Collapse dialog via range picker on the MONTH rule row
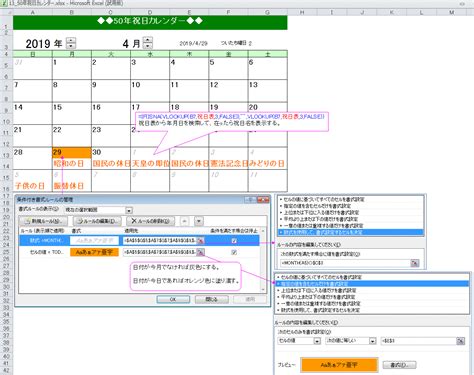Screen dimensions: 474x375 pos(200,240)
